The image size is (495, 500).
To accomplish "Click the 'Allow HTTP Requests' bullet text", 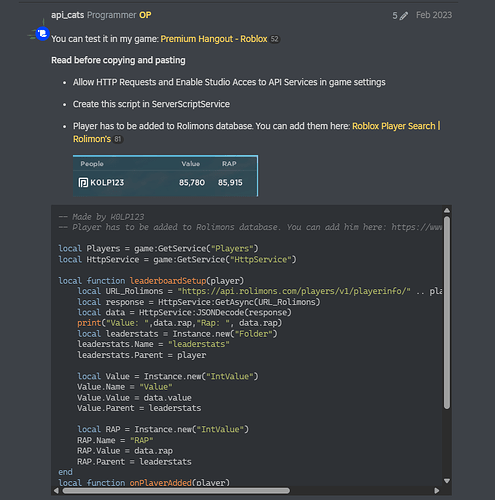I will pos(229,82).
